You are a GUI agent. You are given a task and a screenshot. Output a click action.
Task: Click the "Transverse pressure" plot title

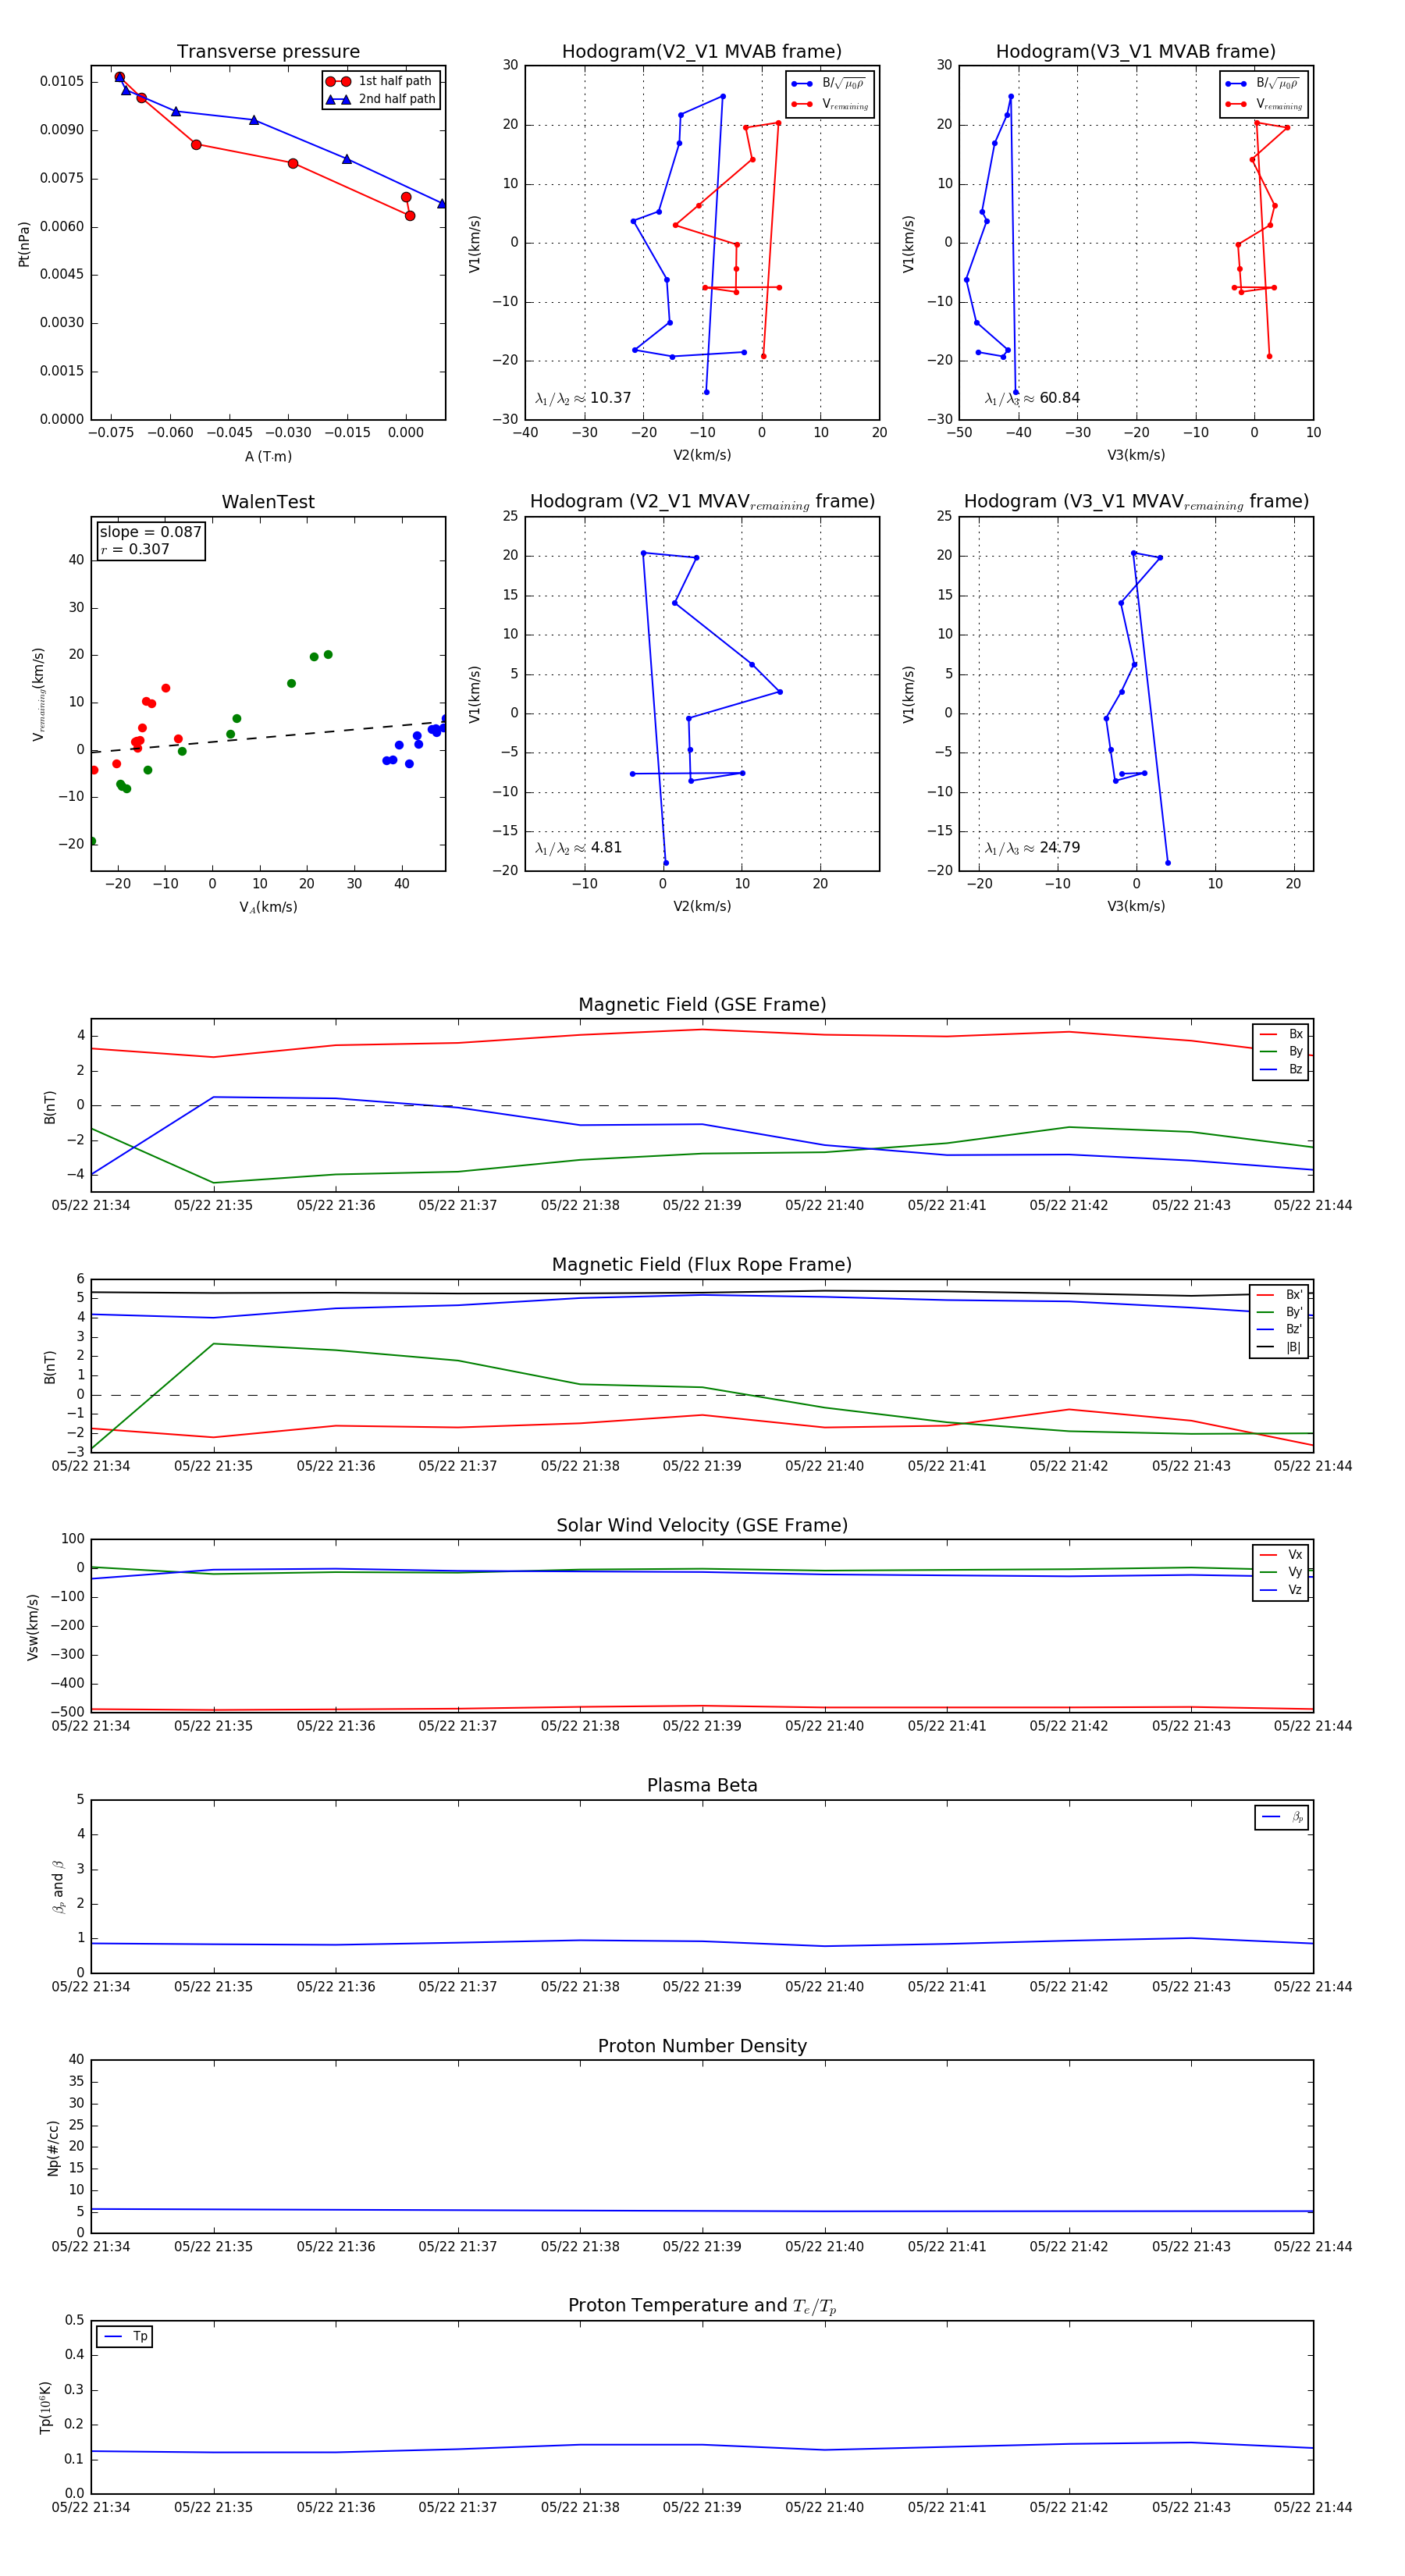[268, 52]
